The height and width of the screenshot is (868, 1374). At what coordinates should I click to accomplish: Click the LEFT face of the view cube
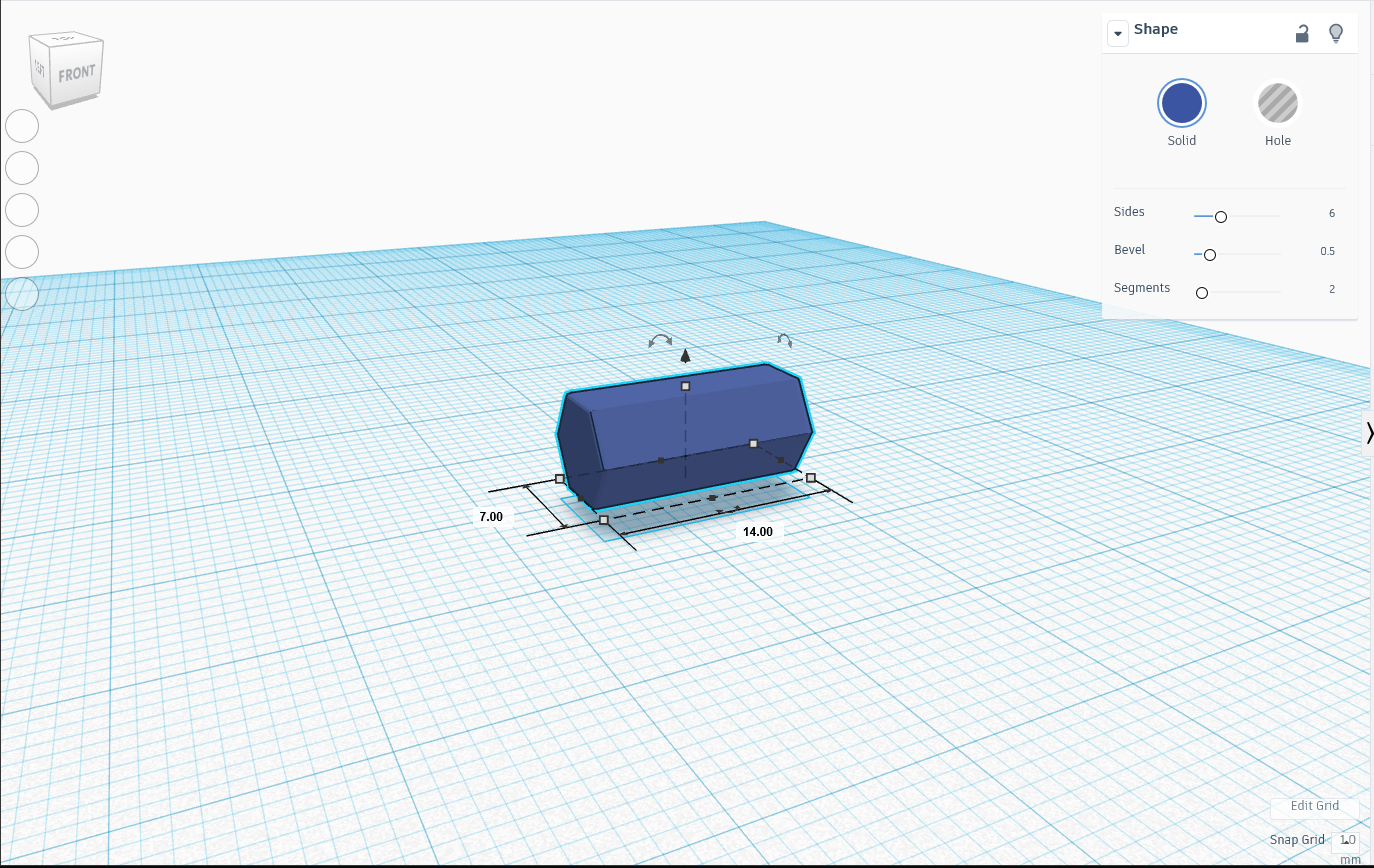tap(40, 68)
